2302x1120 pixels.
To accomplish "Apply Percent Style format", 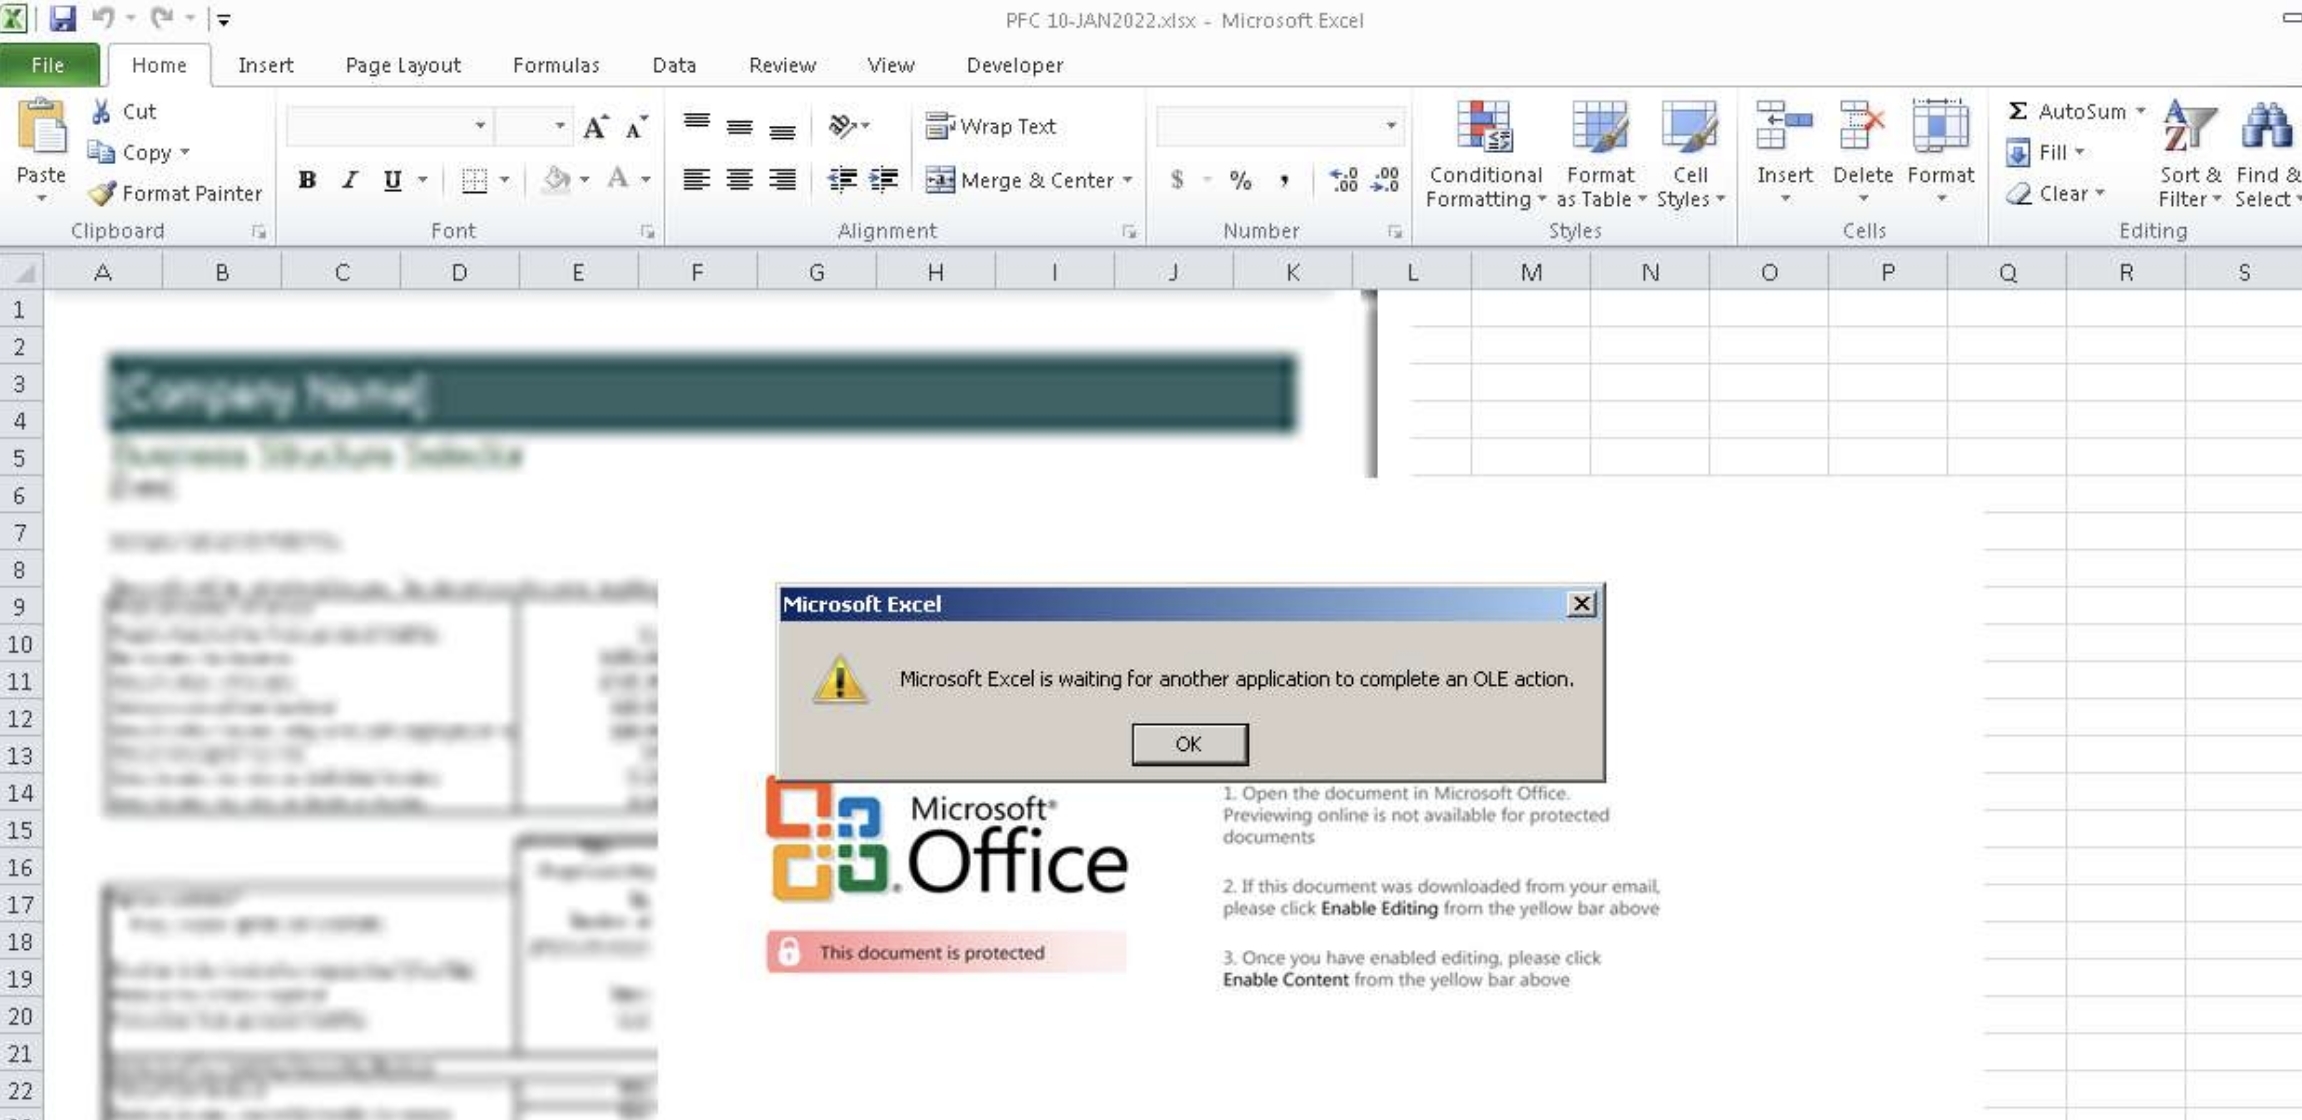I will 1241,180.
